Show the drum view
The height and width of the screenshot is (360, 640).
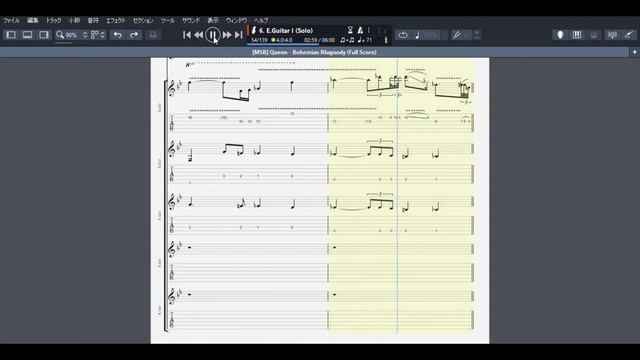click(594, 35)
